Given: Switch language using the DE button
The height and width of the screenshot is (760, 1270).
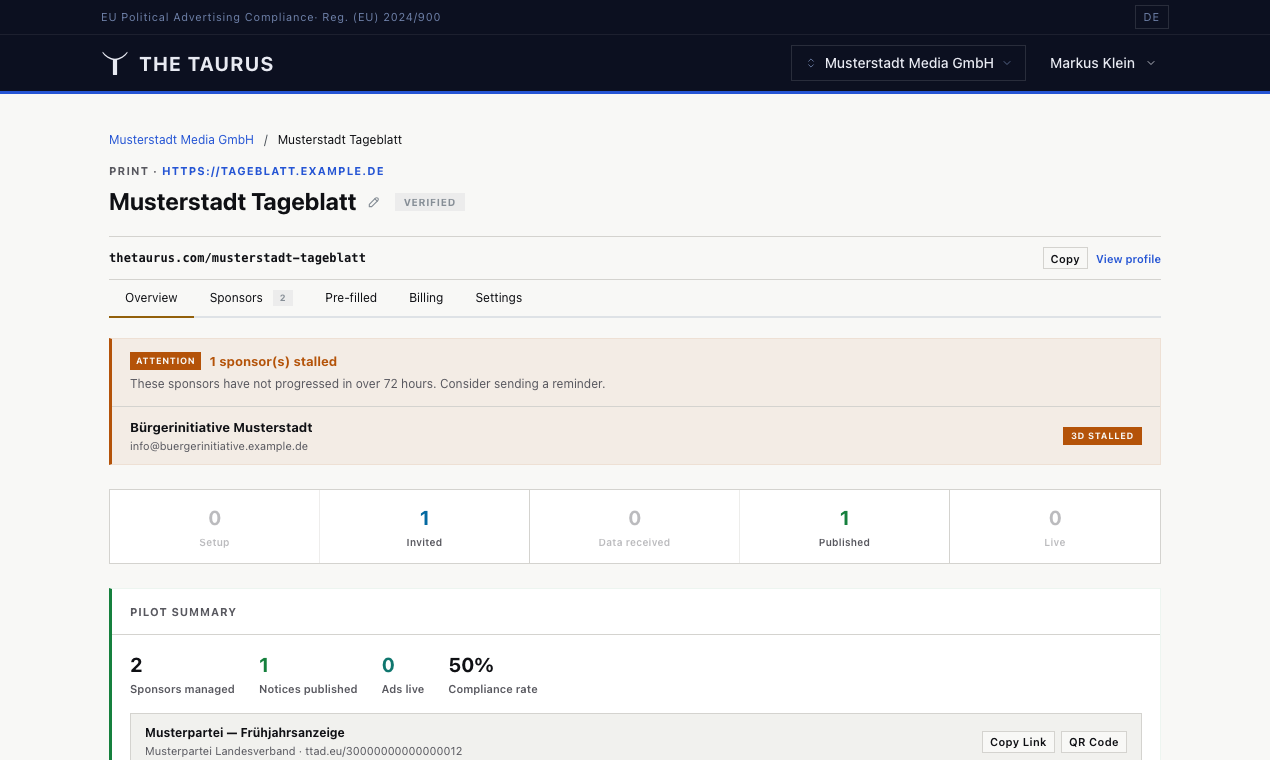Looking at the screenshot, I should 1151,17.
